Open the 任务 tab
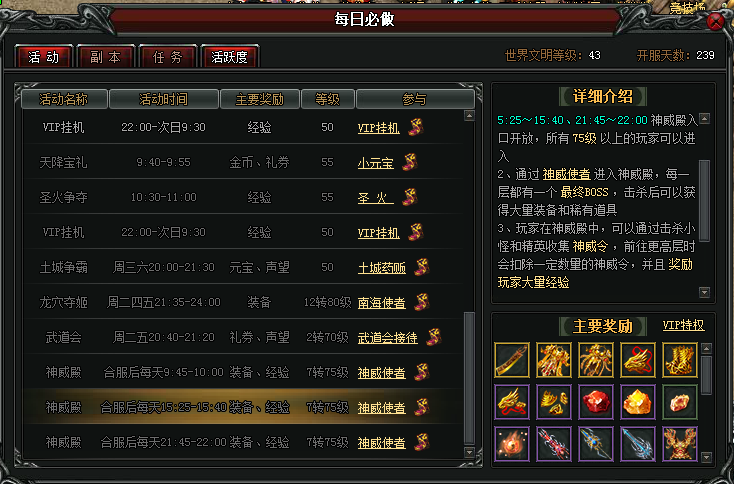Screen dimensions: 734x484 [x=168, y=57]
